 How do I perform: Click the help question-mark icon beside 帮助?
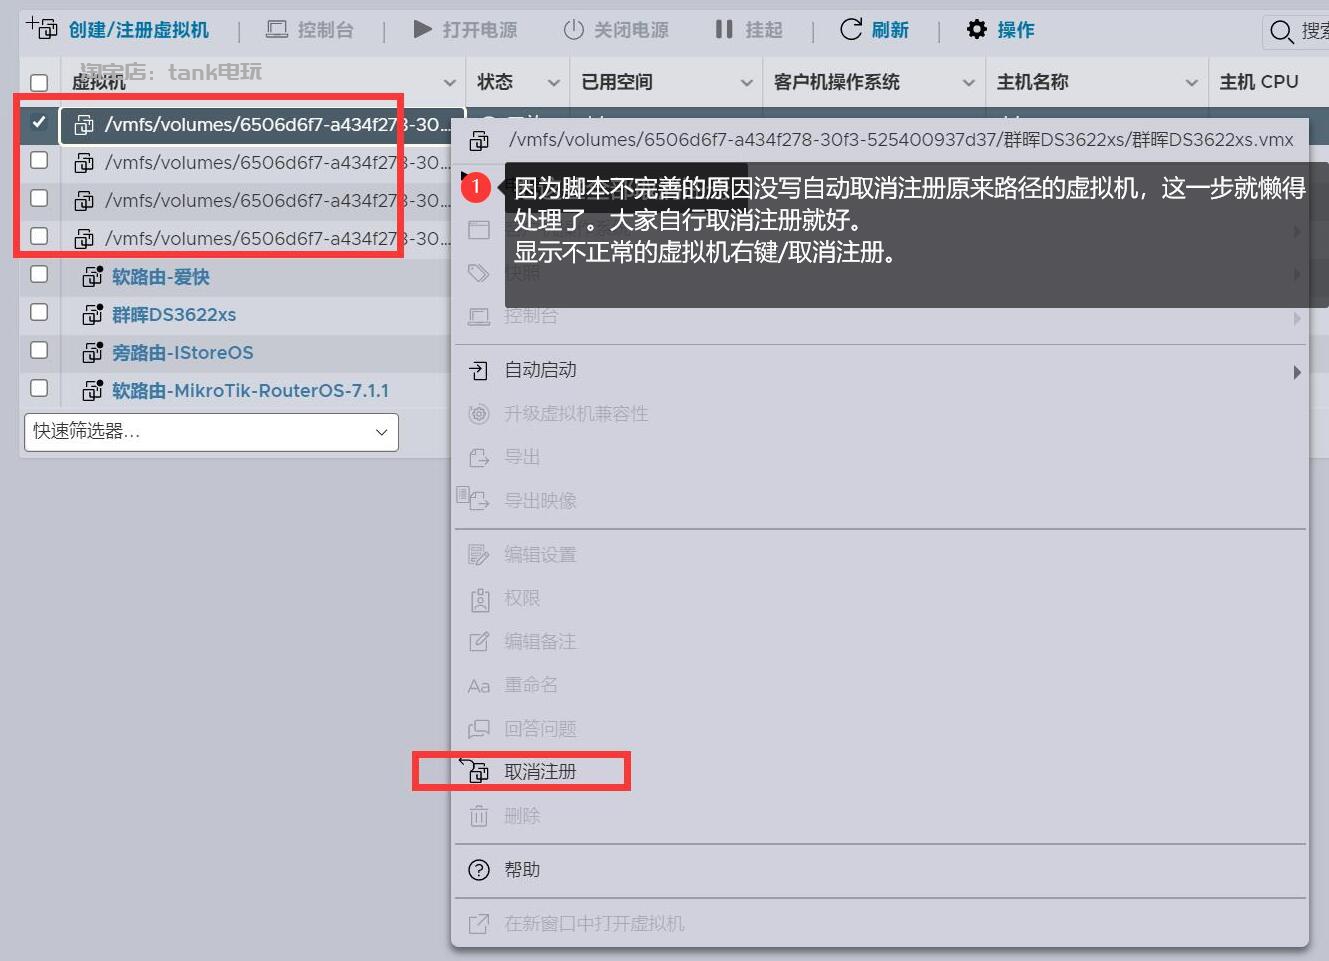click(479, 870)
